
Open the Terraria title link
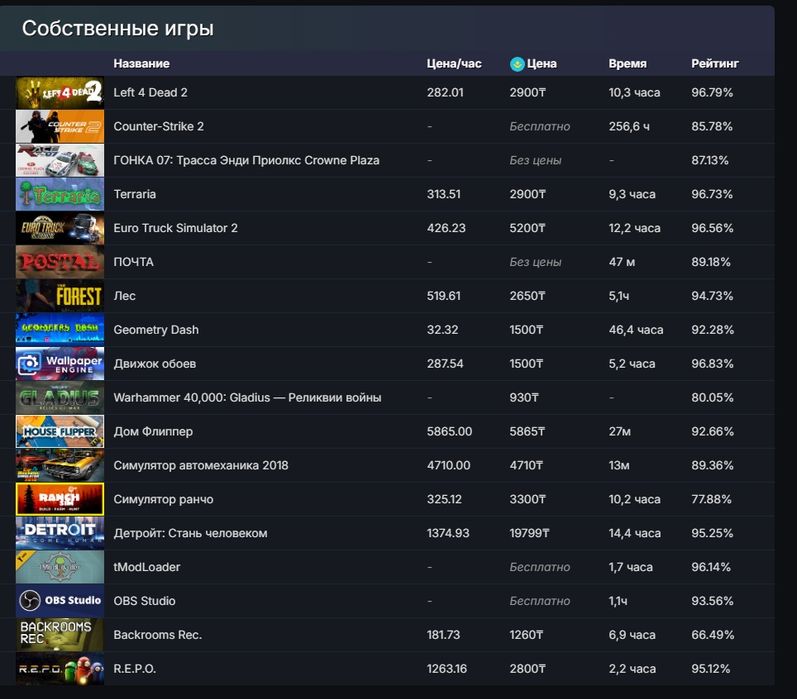coord(135,194)
